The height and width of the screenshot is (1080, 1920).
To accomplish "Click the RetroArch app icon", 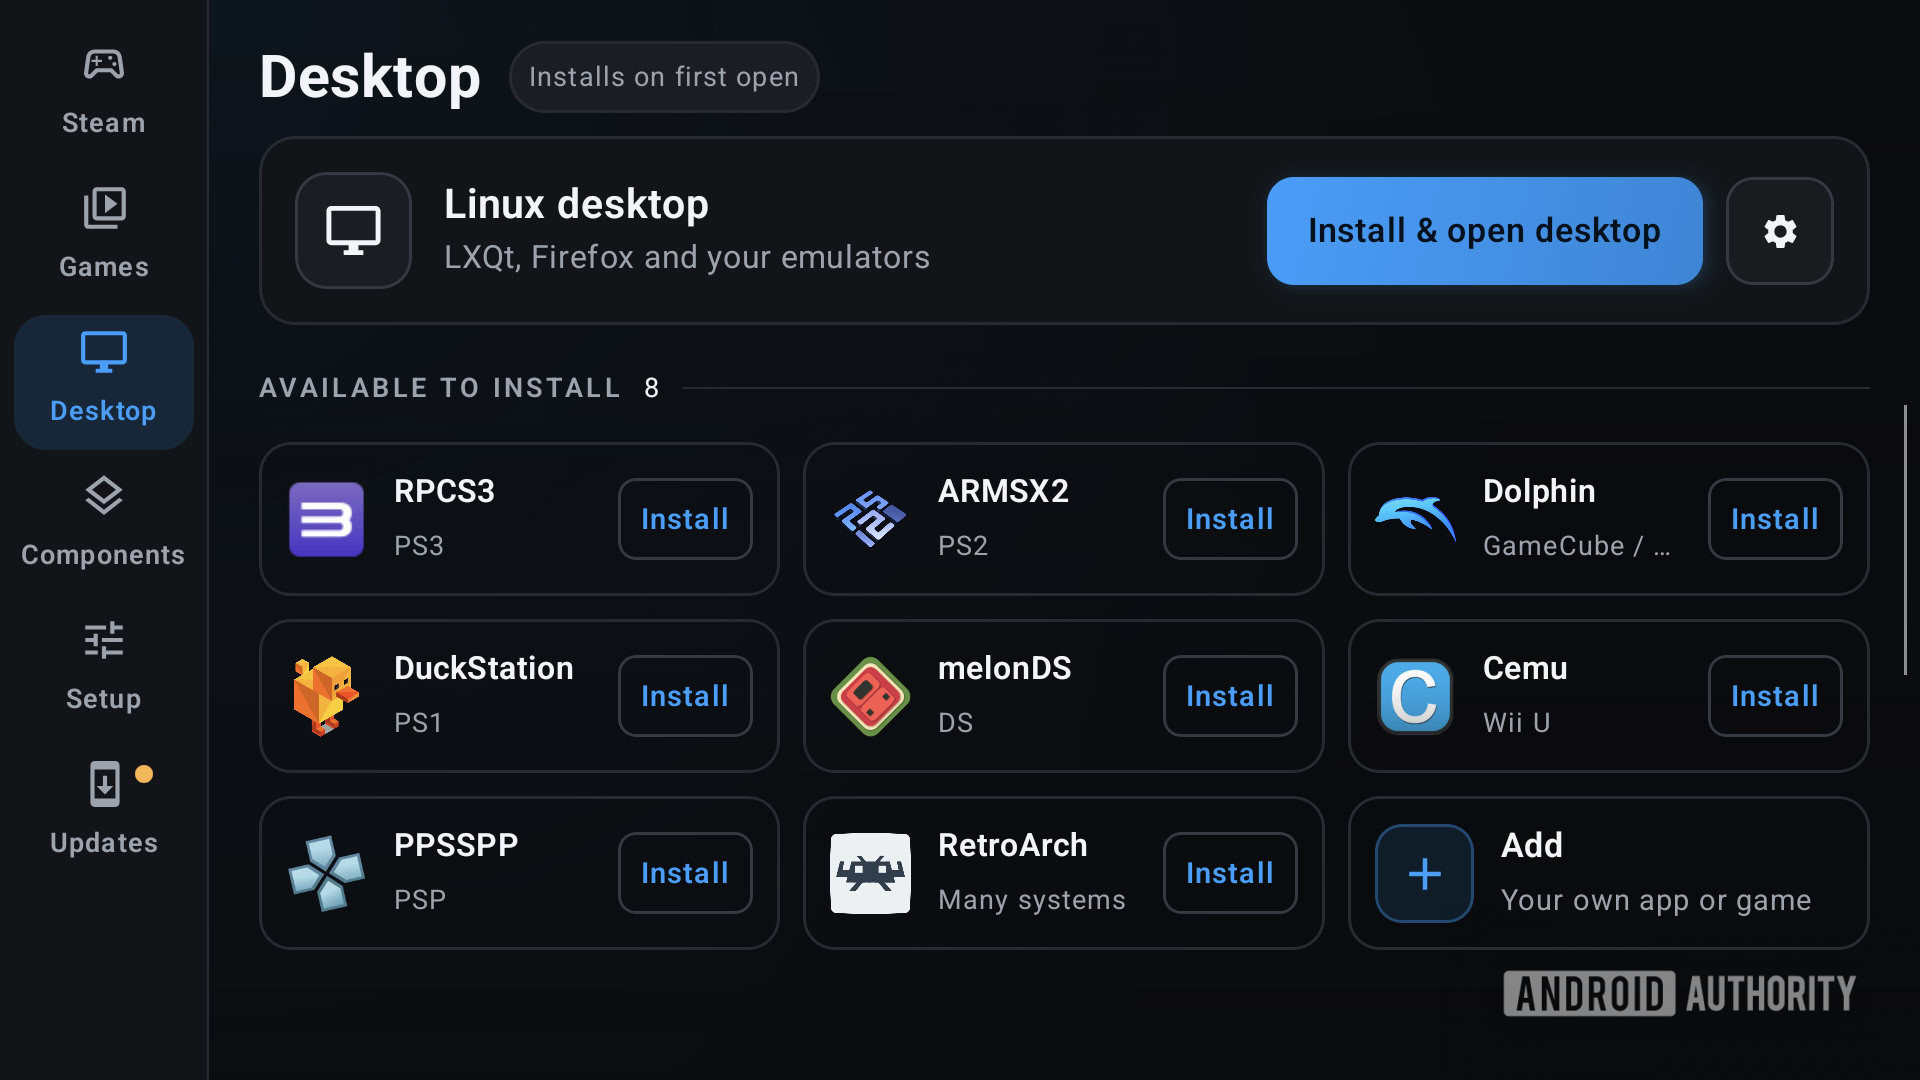I will click(x=870, y=873).
